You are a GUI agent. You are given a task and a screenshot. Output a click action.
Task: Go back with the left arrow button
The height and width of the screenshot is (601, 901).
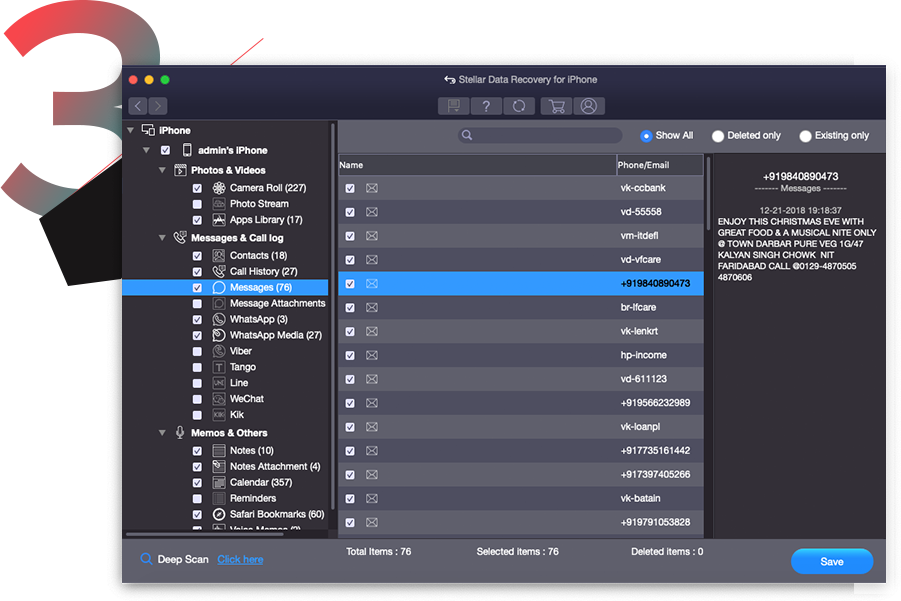(138, 106)
